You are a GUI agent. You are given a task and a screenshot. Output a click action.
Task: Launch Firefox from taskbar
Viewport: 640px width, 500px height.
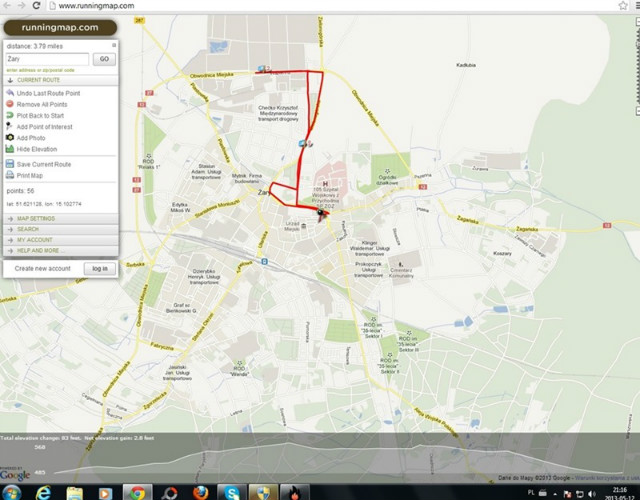pos(200,493)
